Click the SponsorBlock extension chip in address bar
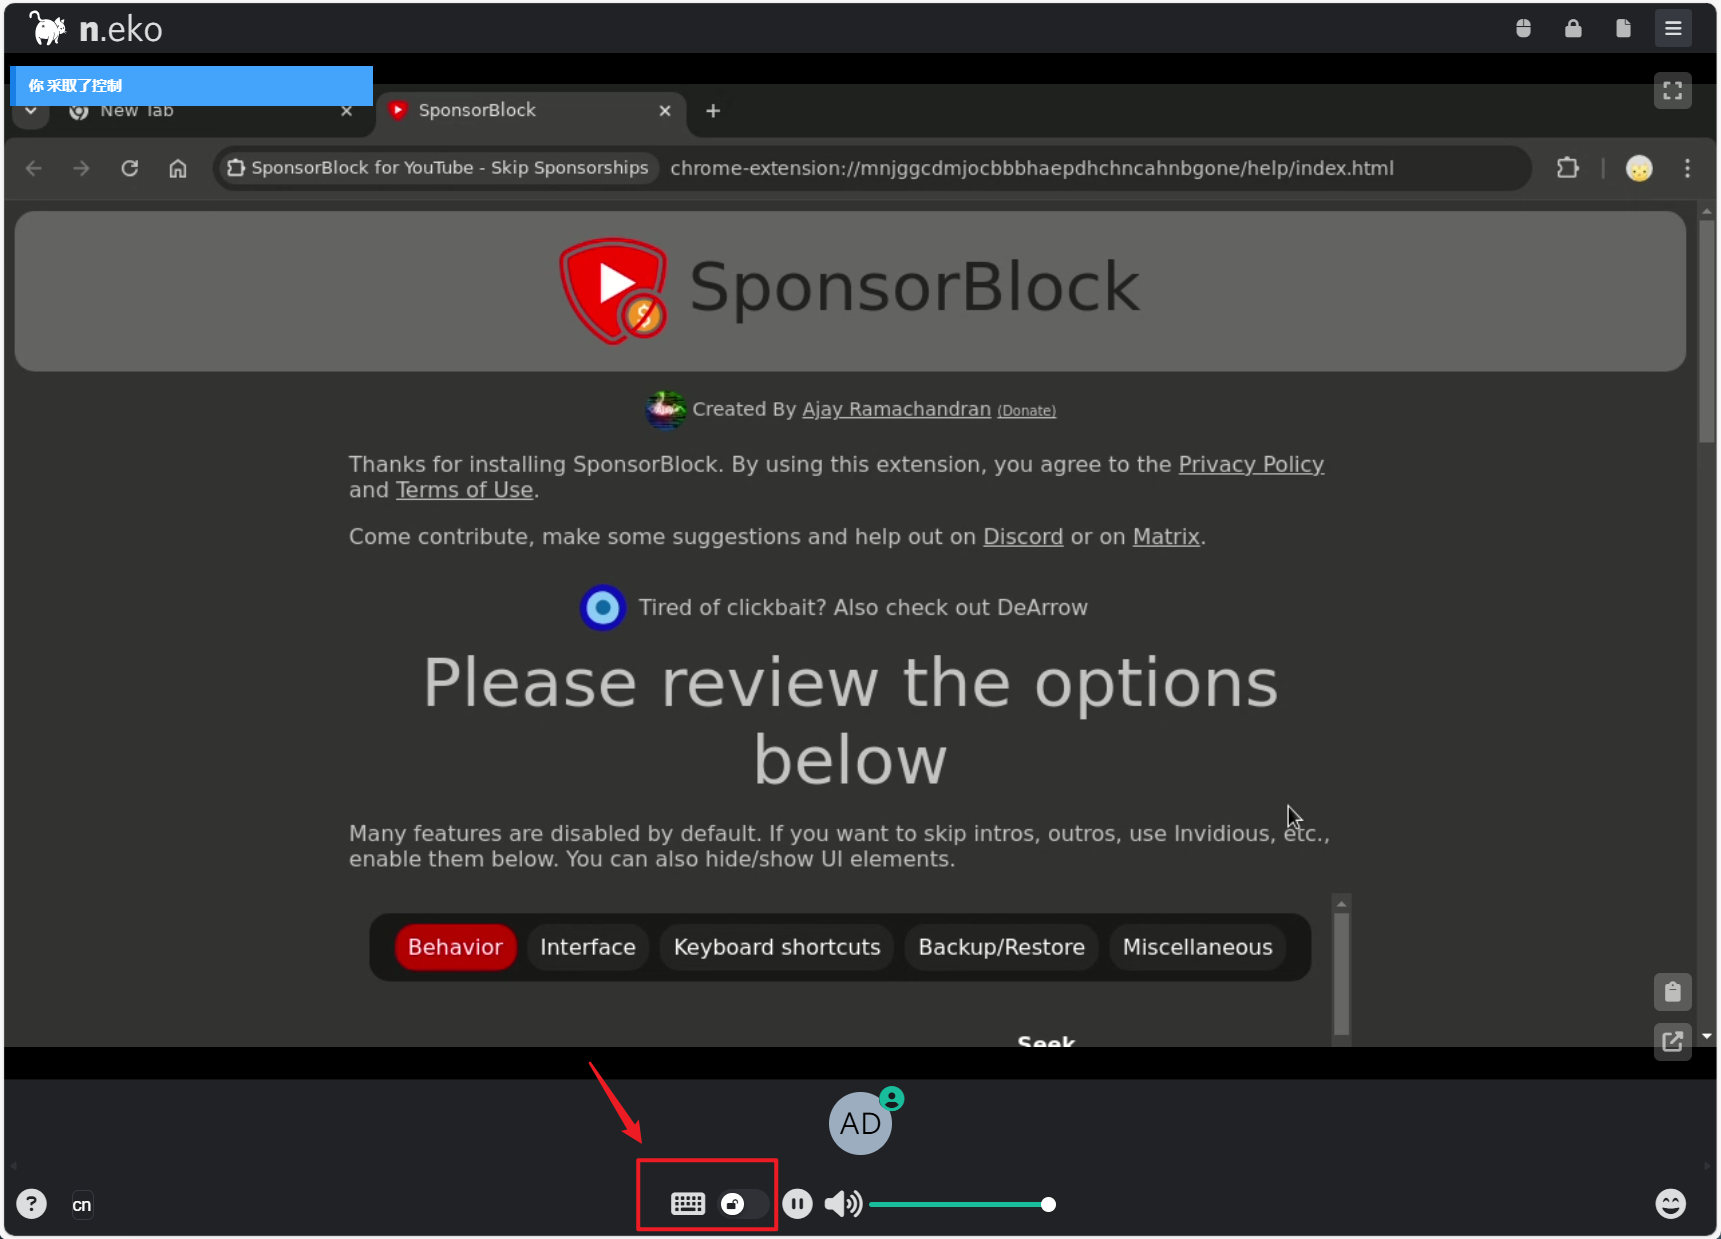1721x1239 pixels. pyautogui.click(x=439, y=168)
